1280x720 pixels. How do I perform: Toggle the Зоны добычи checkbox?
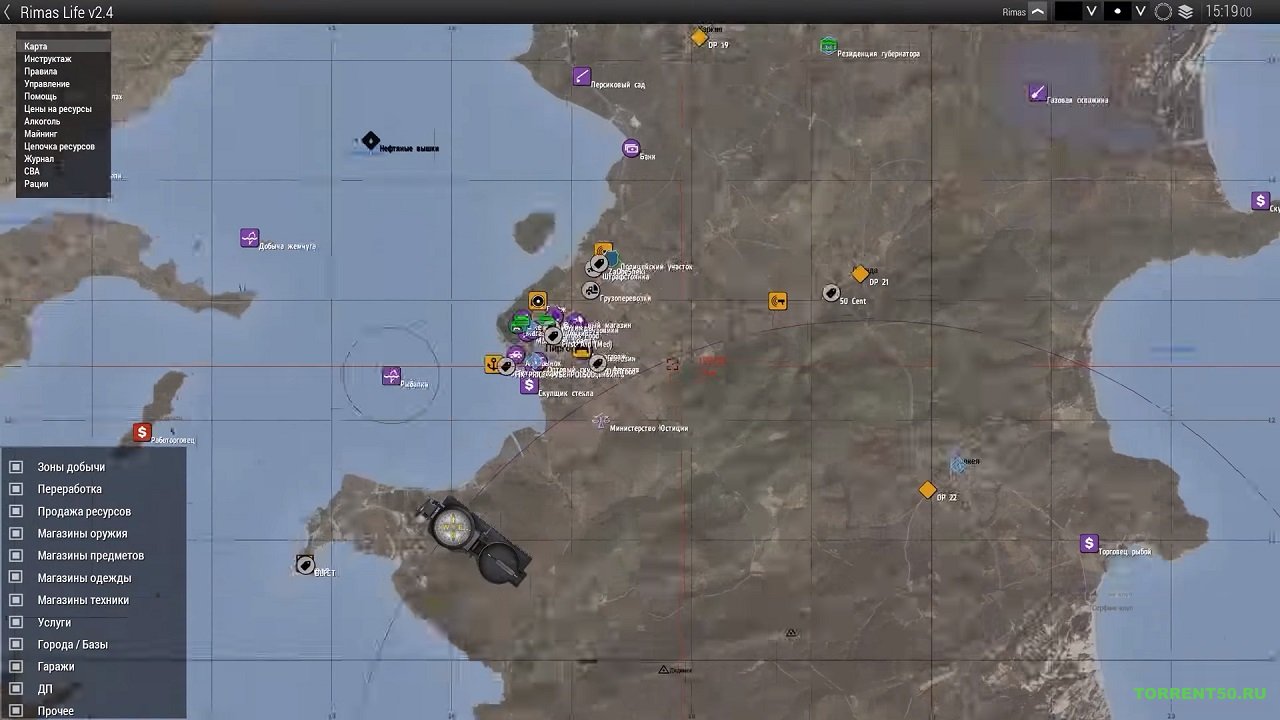[x=16, y=467]
